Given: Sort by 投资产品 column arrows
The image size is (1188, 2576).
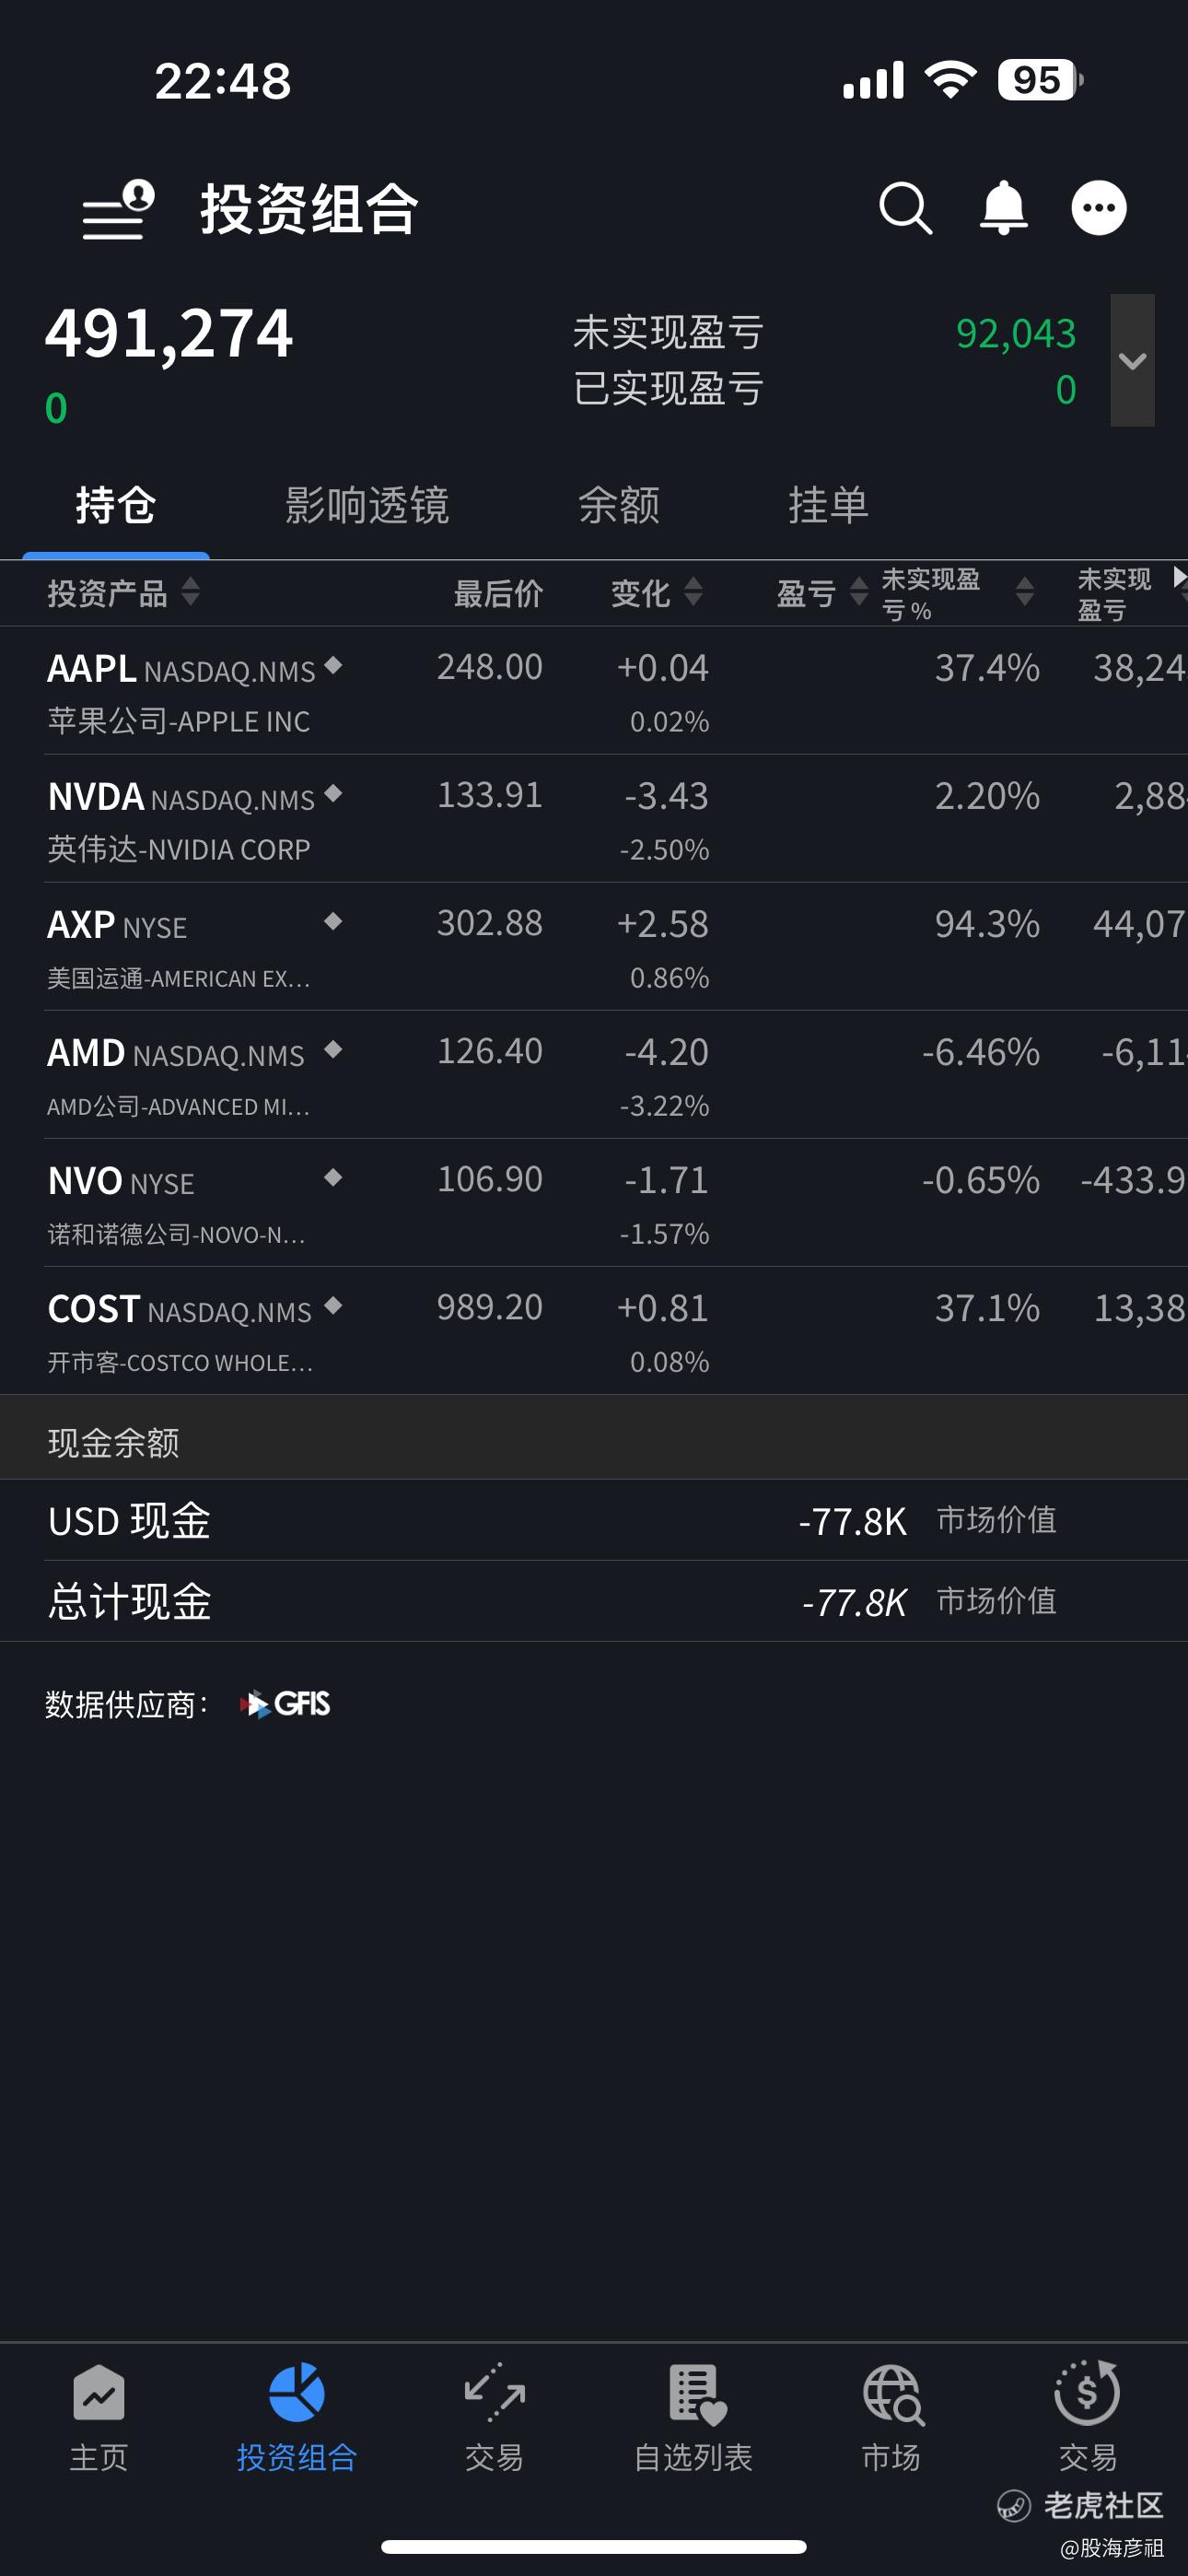Looking at the screenshot, I should coord(191,592).
